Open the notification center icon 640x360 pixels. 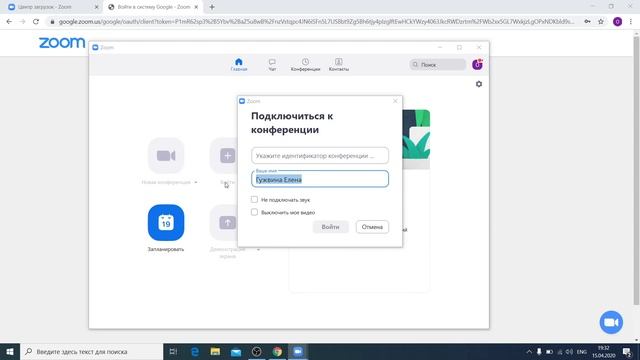(627, 351)
